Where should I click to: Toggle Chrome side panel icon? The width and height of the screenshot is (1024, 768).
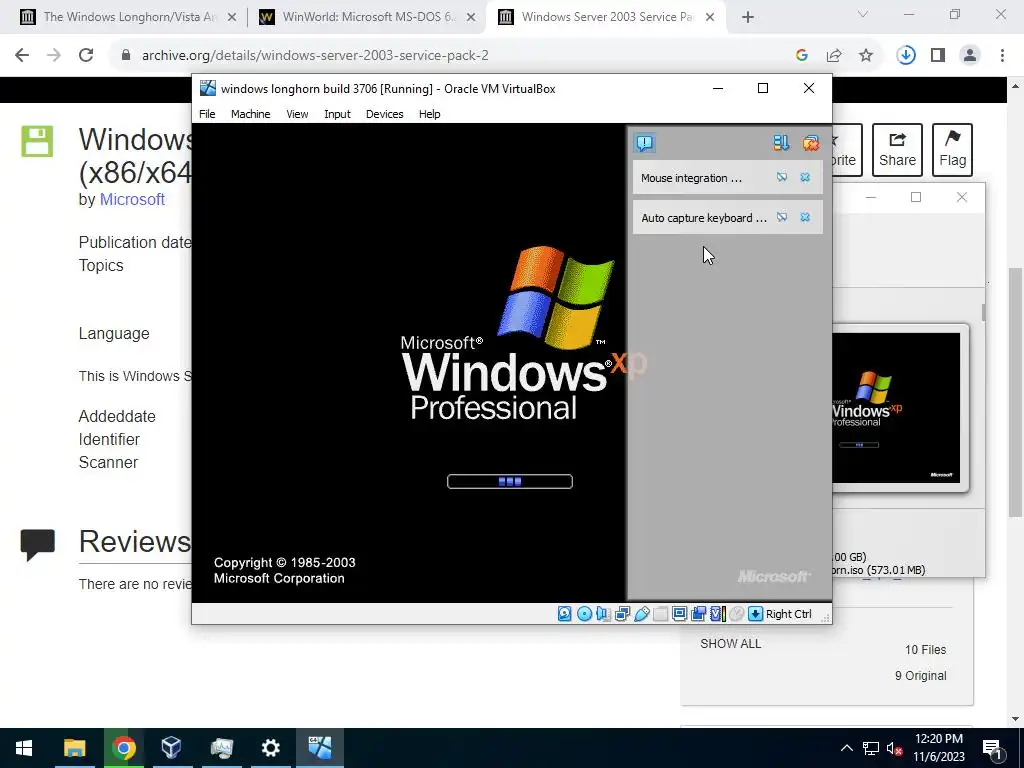coord(938,56)
